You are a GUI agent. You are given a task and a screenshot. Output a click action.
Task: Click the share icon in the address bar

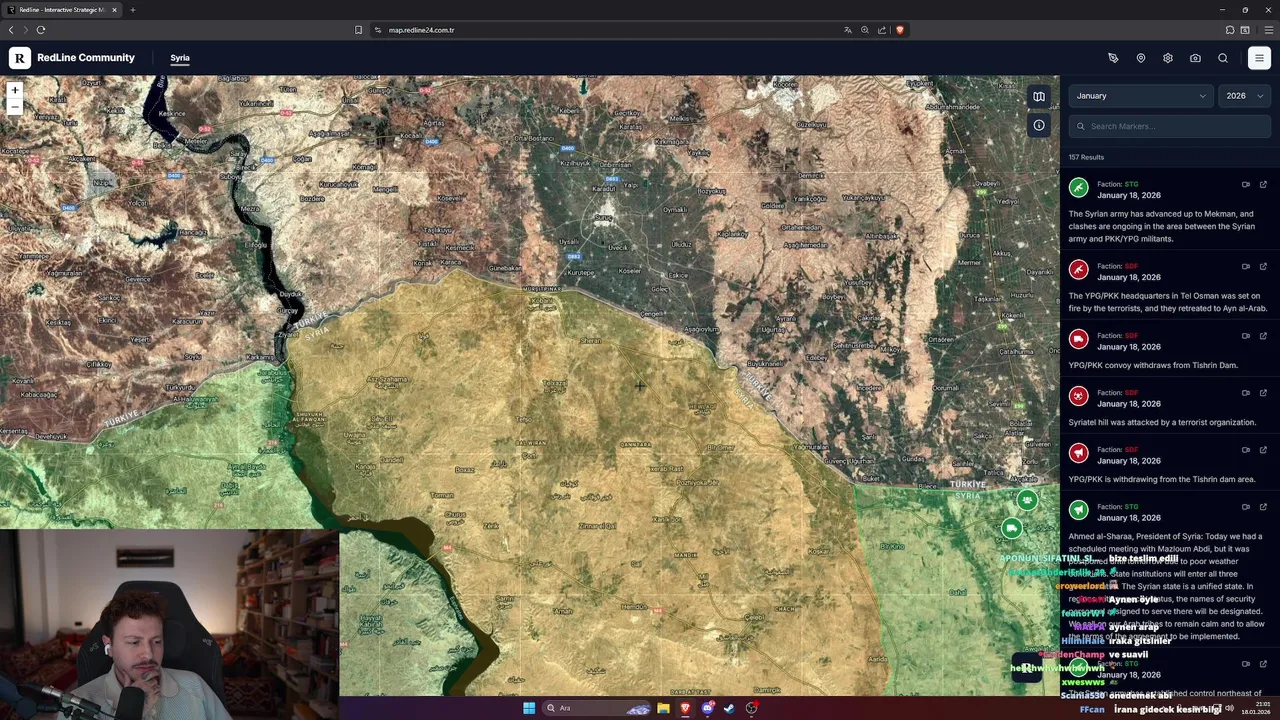[882, 30]
